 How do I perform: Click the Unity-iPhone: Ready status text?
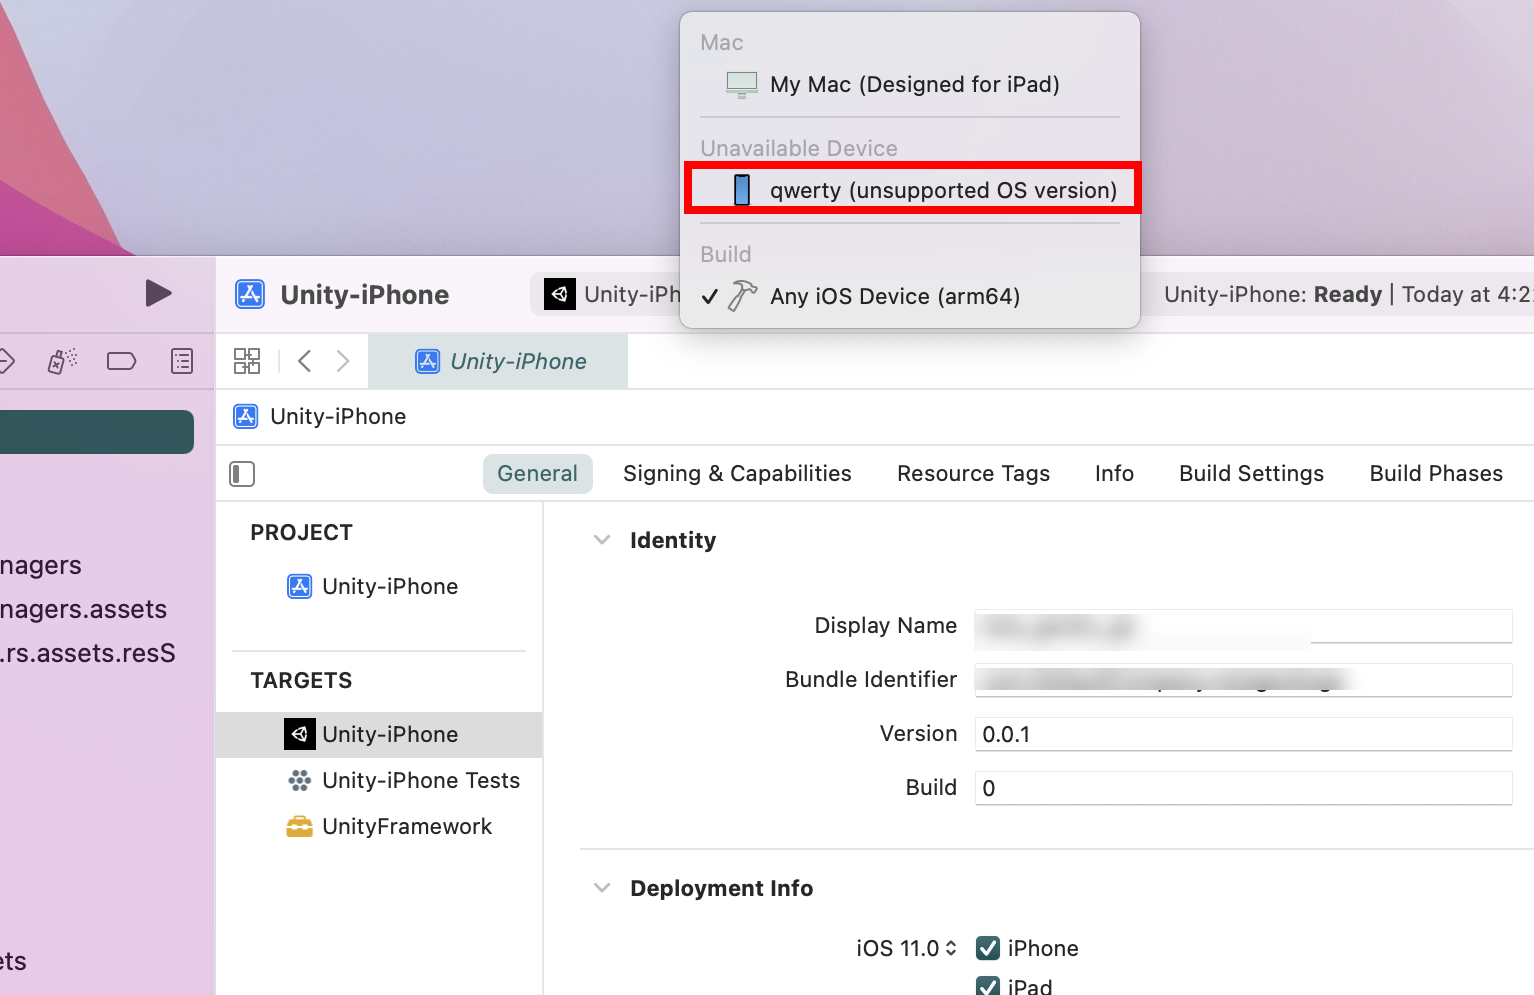point(1272,294)
